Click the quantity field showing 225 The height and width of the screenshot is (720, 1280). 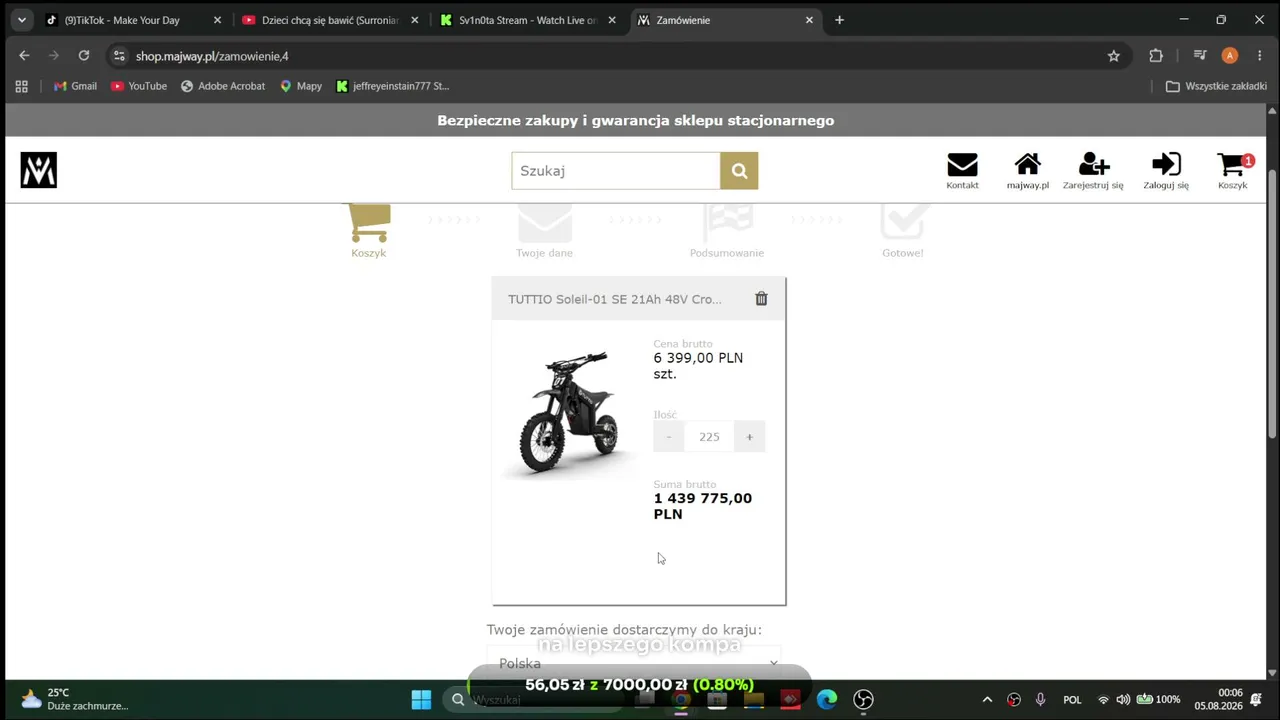[x=709, y=437]
